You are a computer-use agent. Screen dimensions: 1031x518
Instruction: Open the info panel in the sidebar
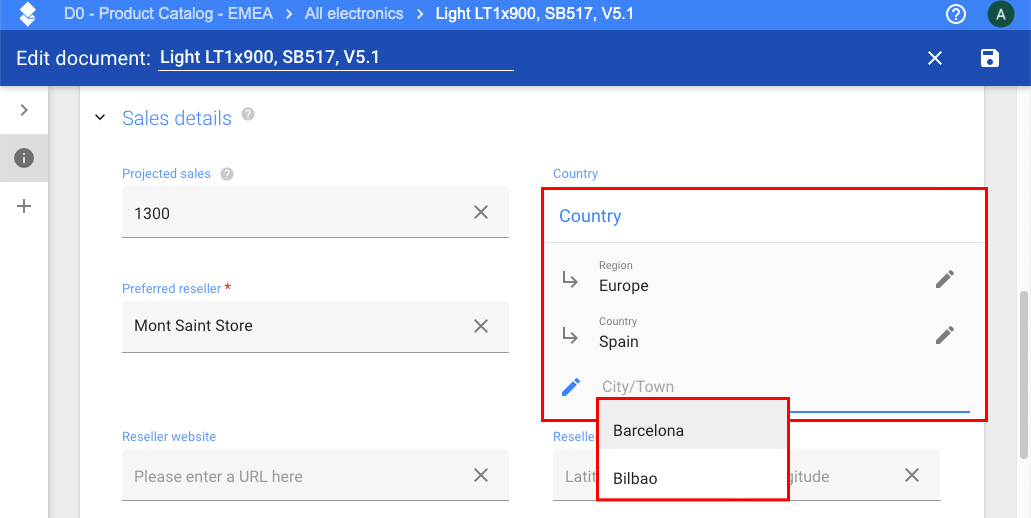pyautogui.click(x=24, y=158)
